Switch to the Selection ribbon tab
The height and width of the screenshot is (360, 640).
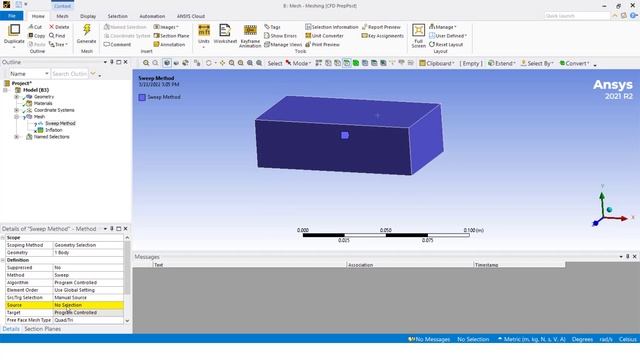[118, 16]
